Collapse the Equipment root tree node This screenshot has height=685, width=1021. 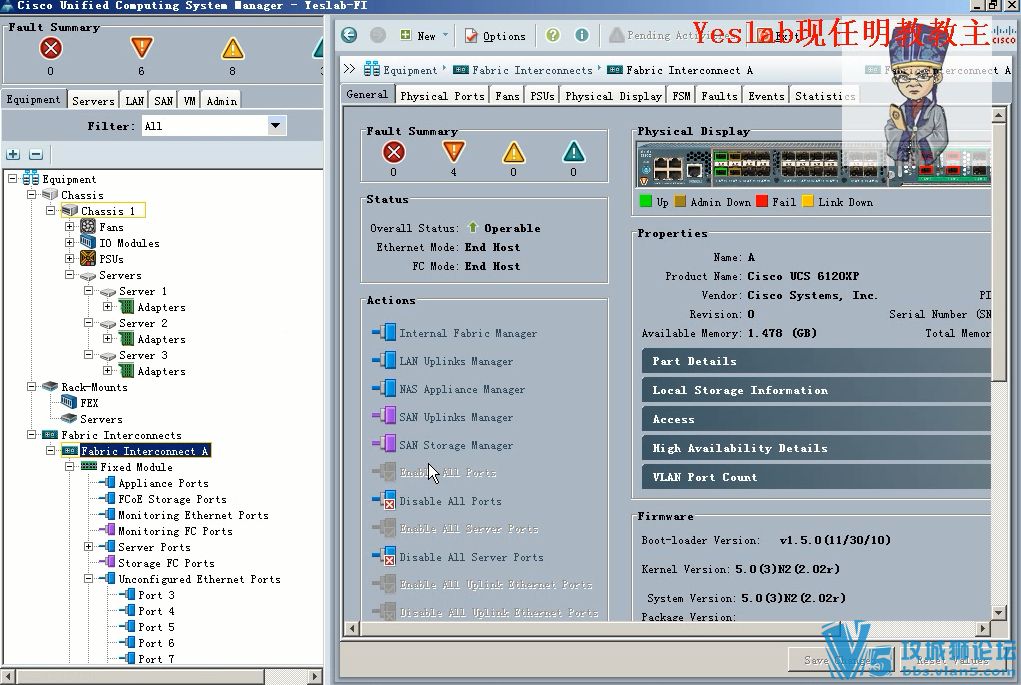tap(12, 178)
